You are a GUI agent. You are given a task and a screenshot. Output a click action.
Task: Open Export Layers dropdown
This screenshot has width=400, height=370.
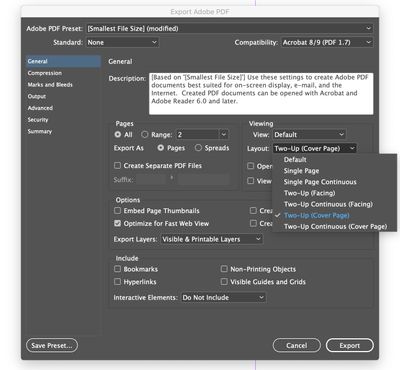point(212,239)
